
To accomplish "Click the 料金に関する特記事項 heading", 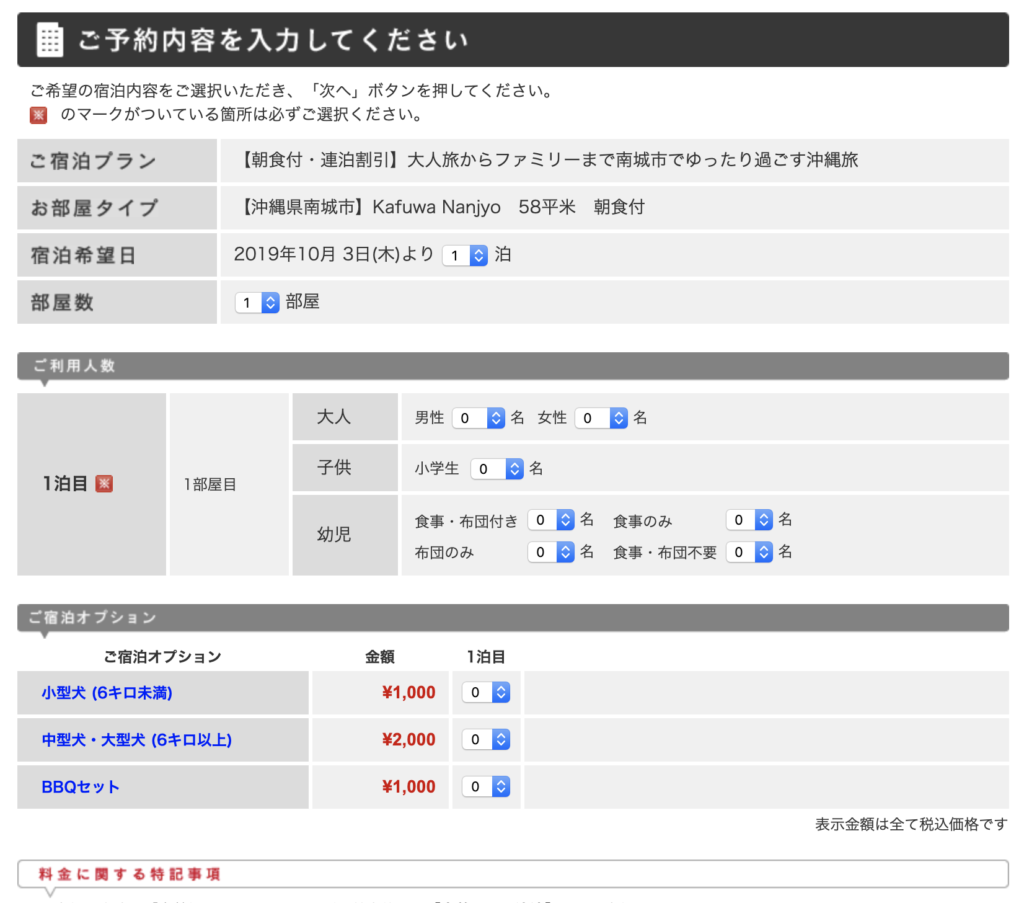I will tap(129, 874).
